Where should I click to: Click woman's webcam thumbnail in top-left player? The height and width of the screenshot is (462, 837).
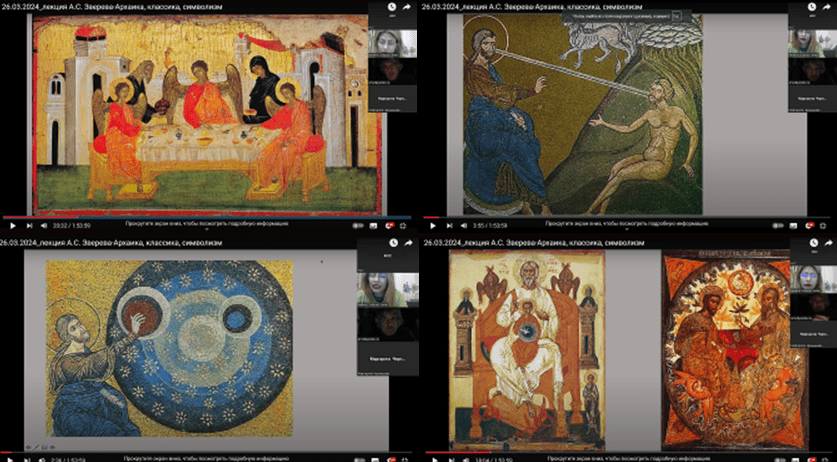coord(392,42)
